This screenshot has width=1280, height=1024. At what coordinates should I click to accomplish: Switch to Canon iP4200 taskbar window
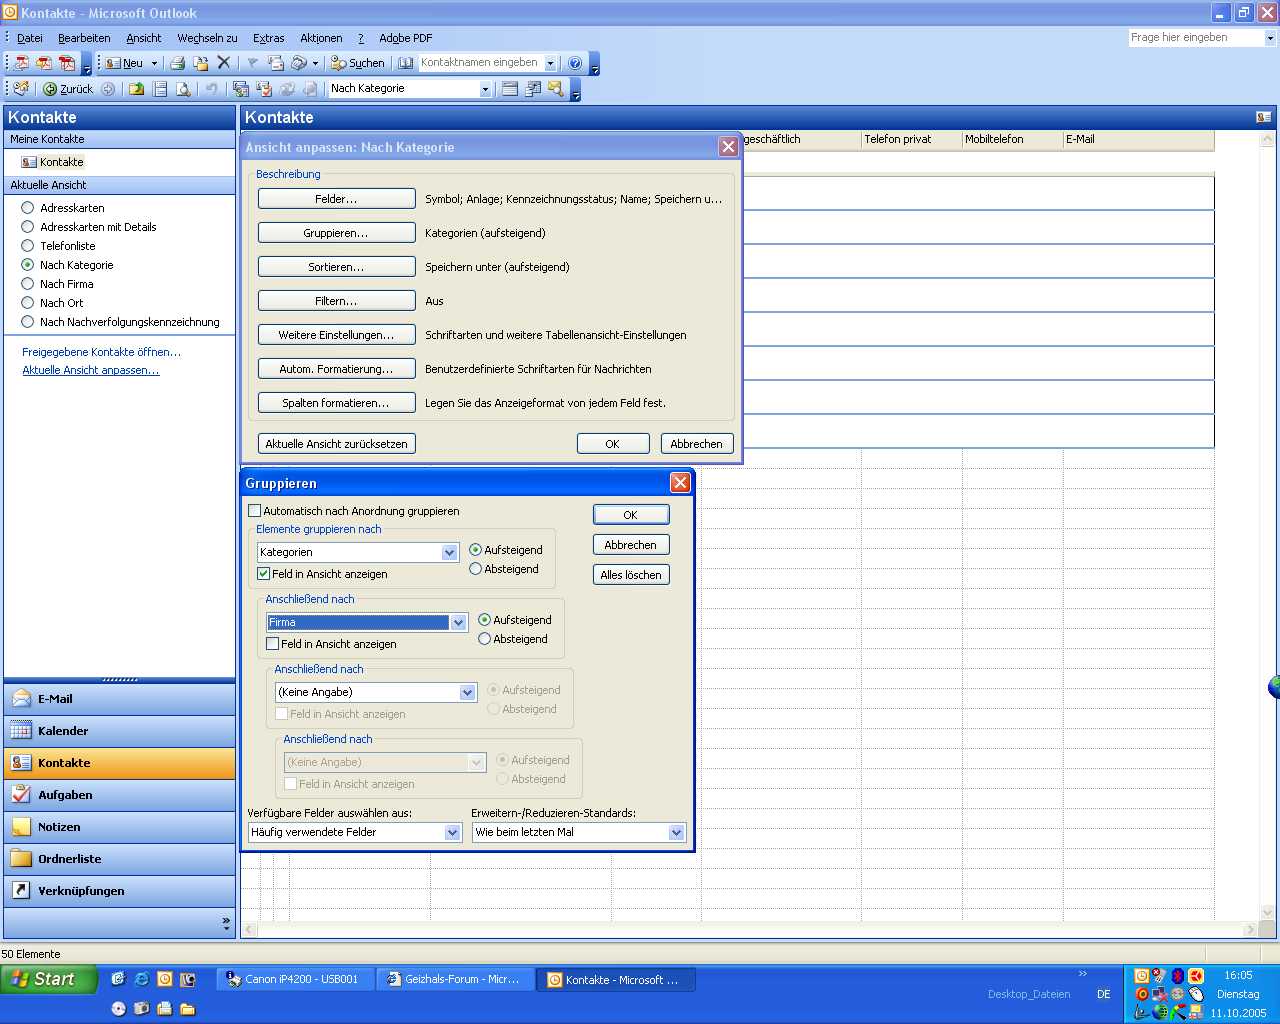[296, 979]
